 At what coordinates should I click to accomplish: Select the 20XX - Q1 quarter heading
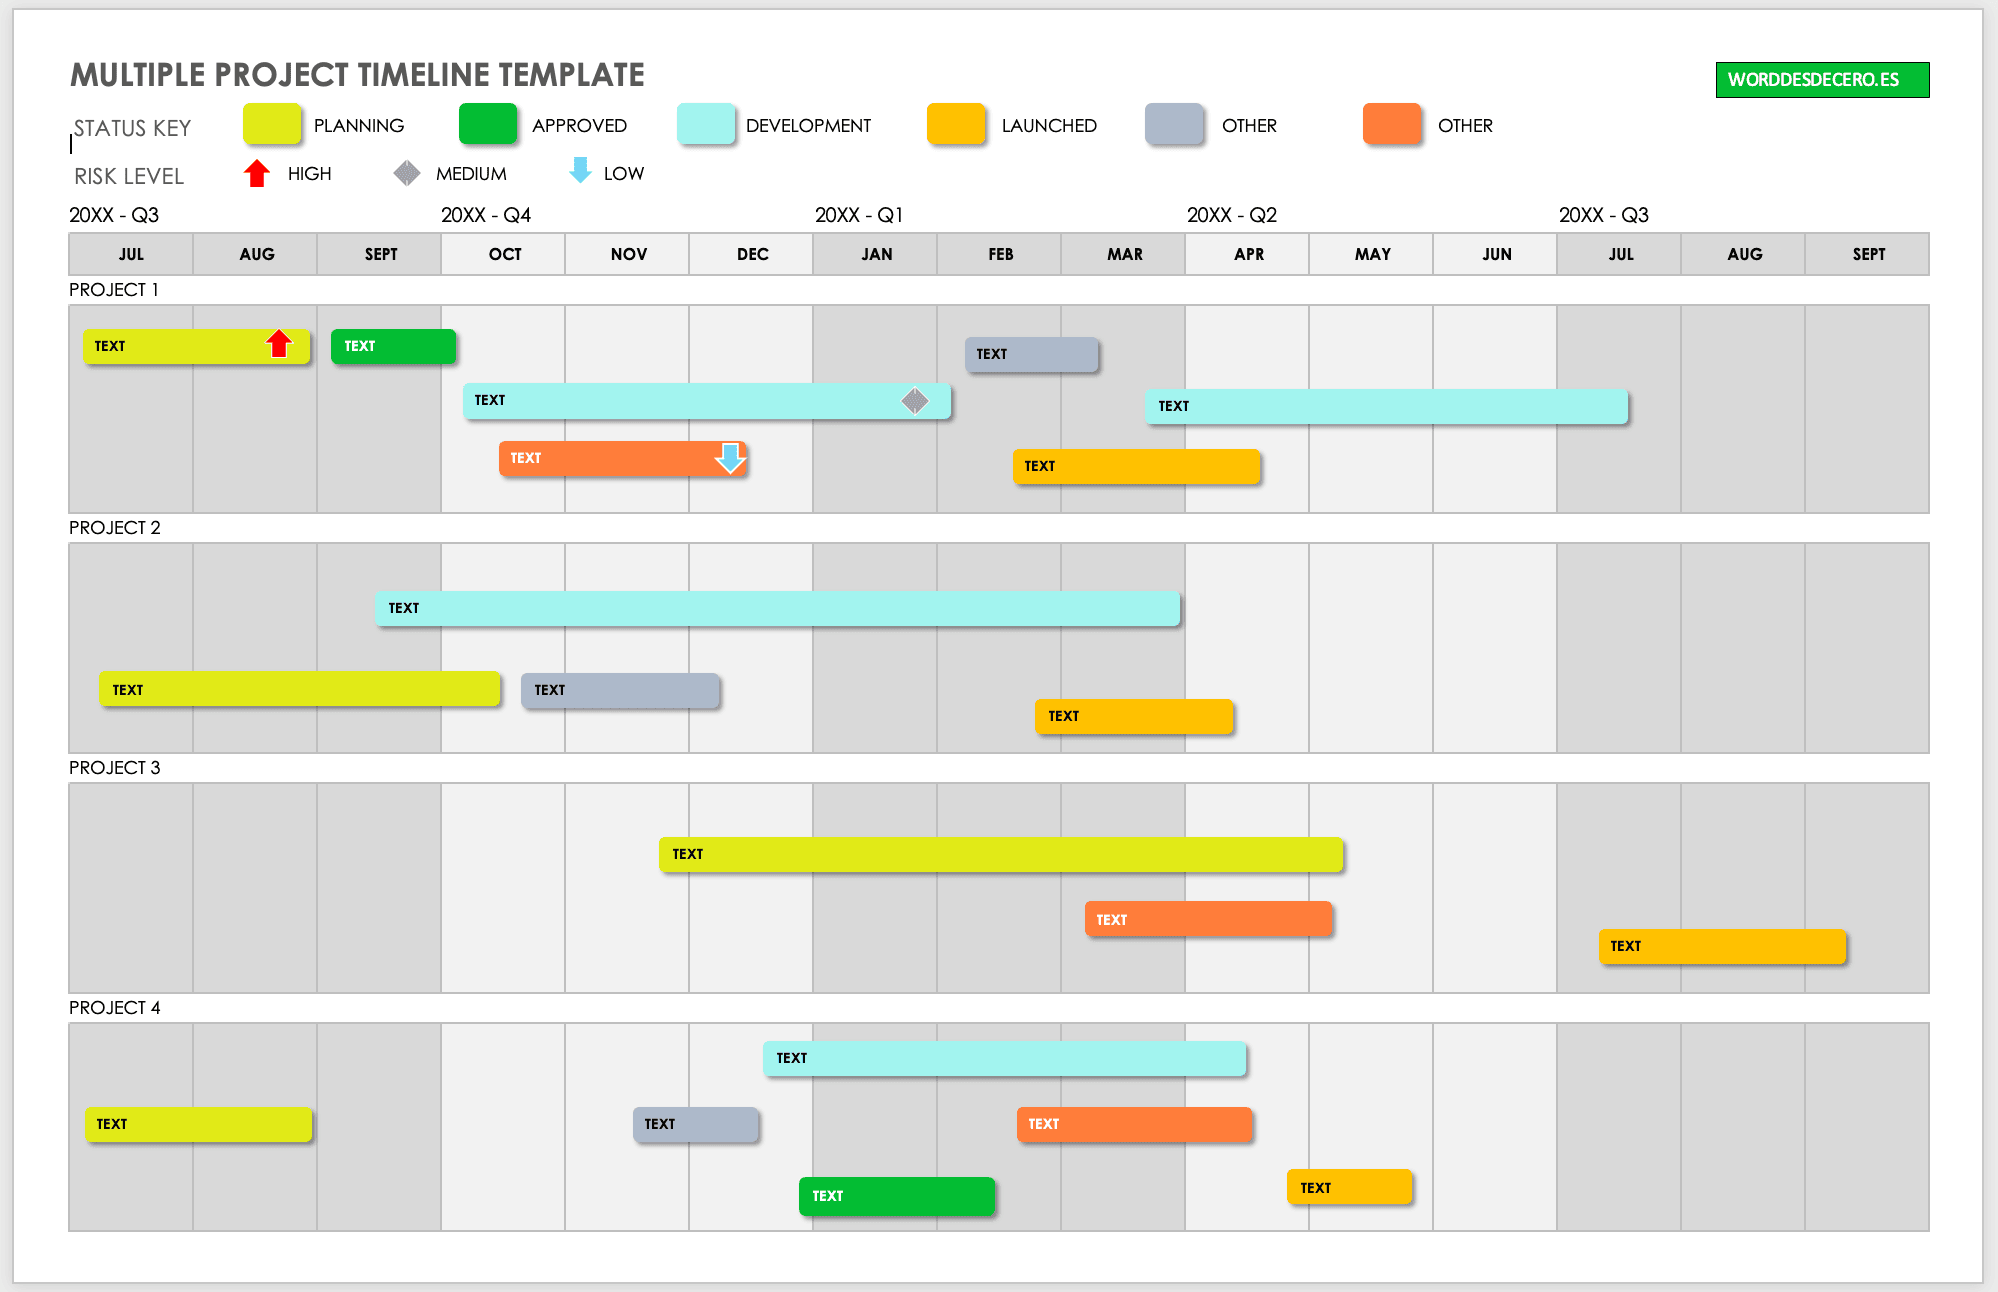point(859,215)
